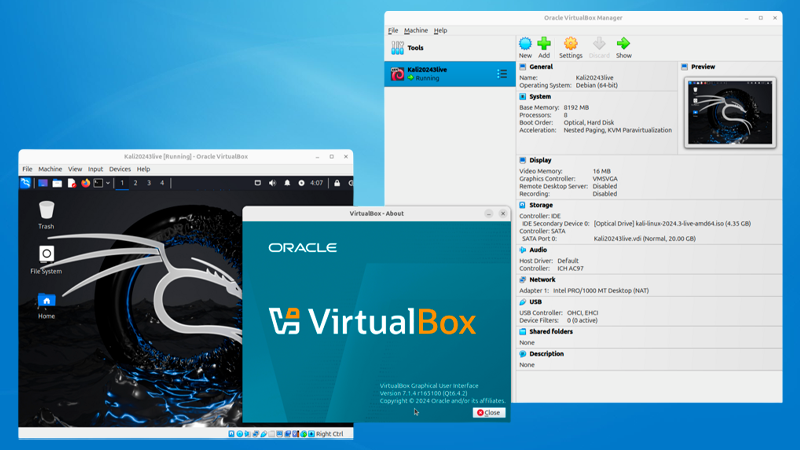Open Help menu in Kali VM window
The image size is (800, 450).
pos(143,169)
